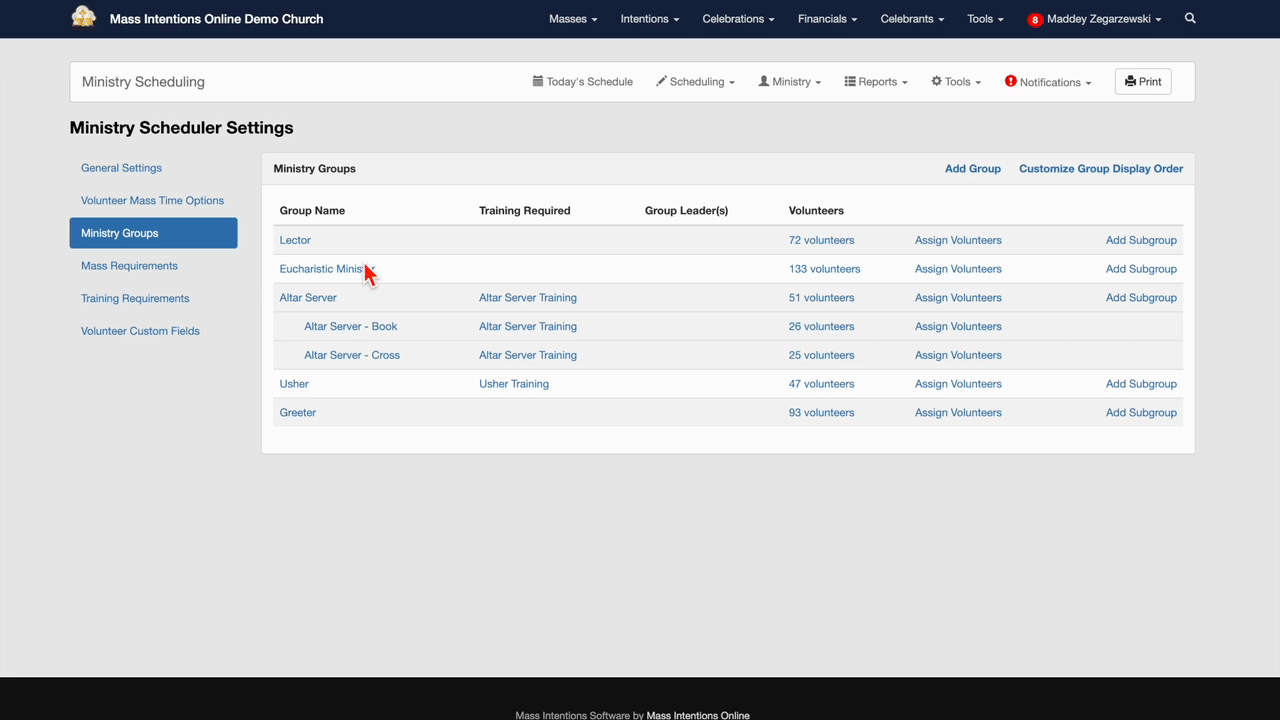View the 72 volunteers for Lector
Image resolution: width=1280 pixels, height=720 pixels.
point(821,240)
